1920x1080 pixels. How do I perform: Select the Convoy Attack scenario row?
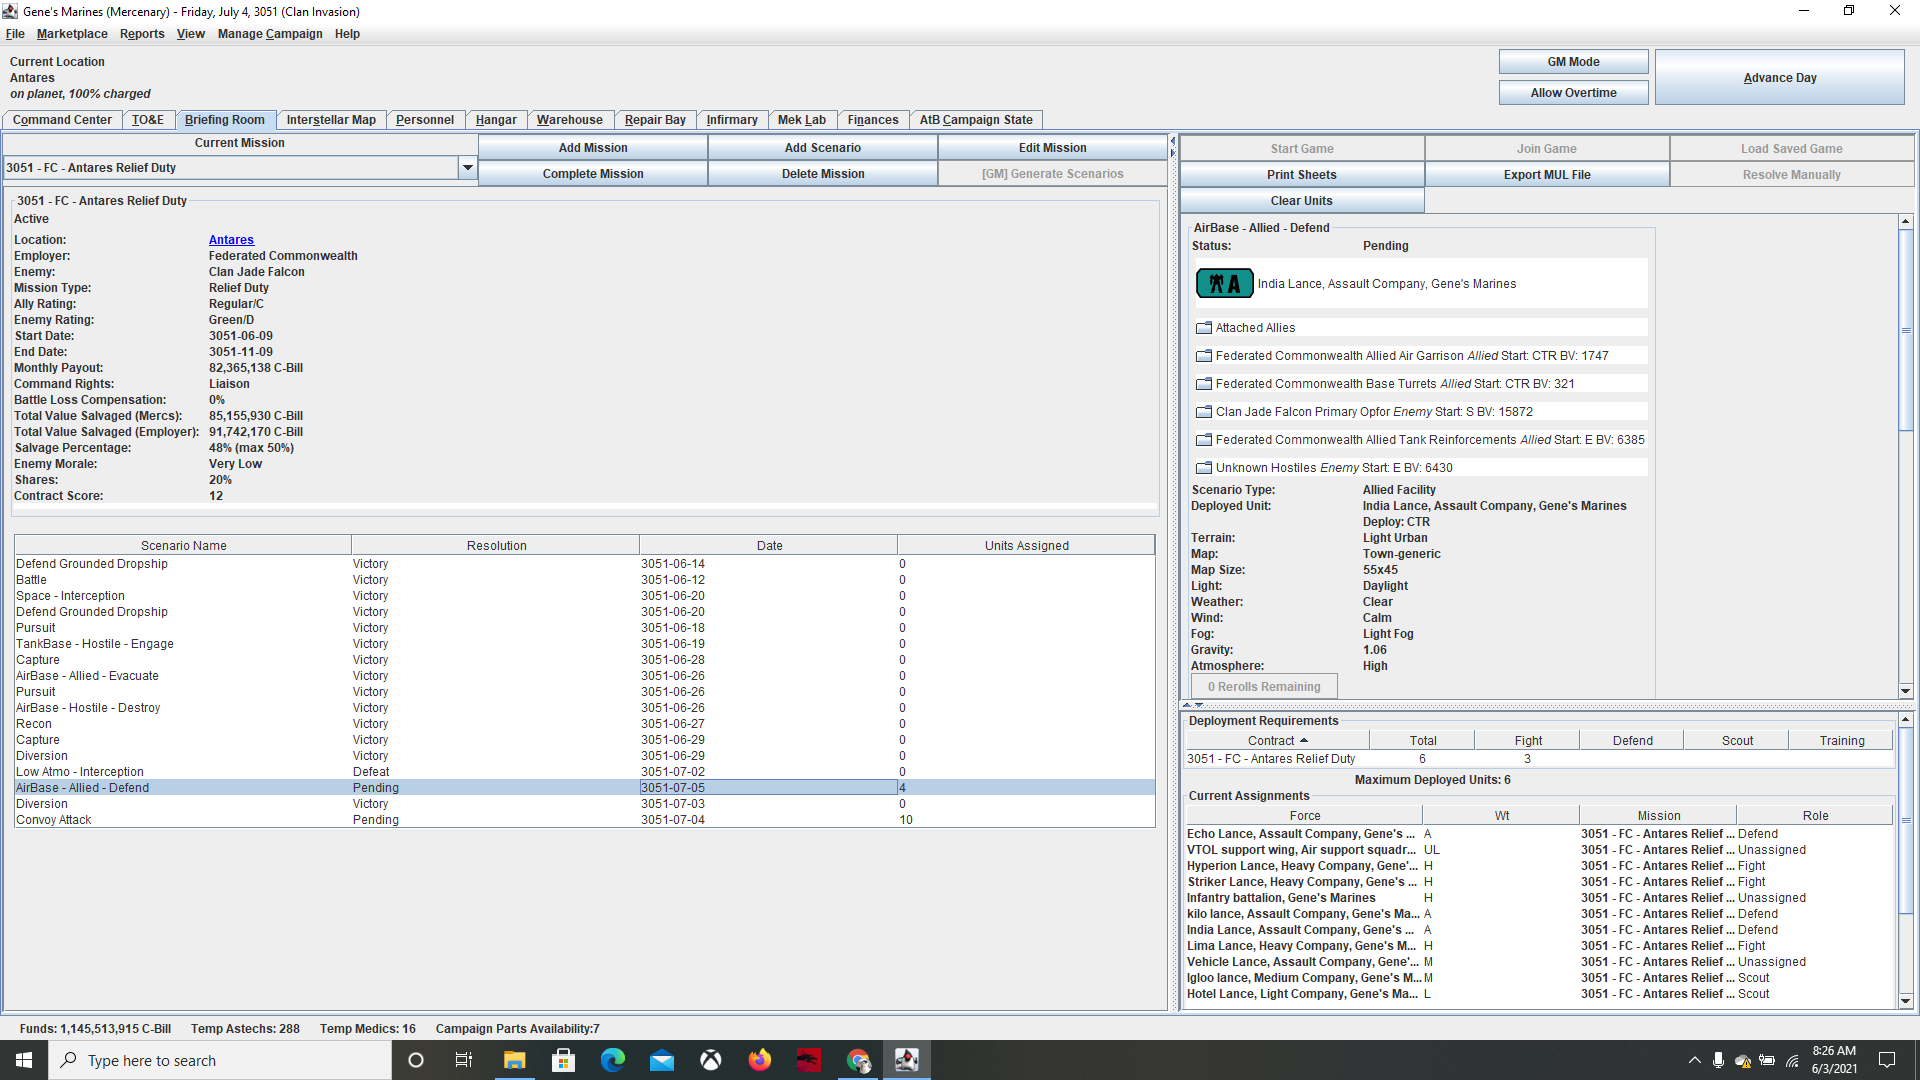pos(585,820)
